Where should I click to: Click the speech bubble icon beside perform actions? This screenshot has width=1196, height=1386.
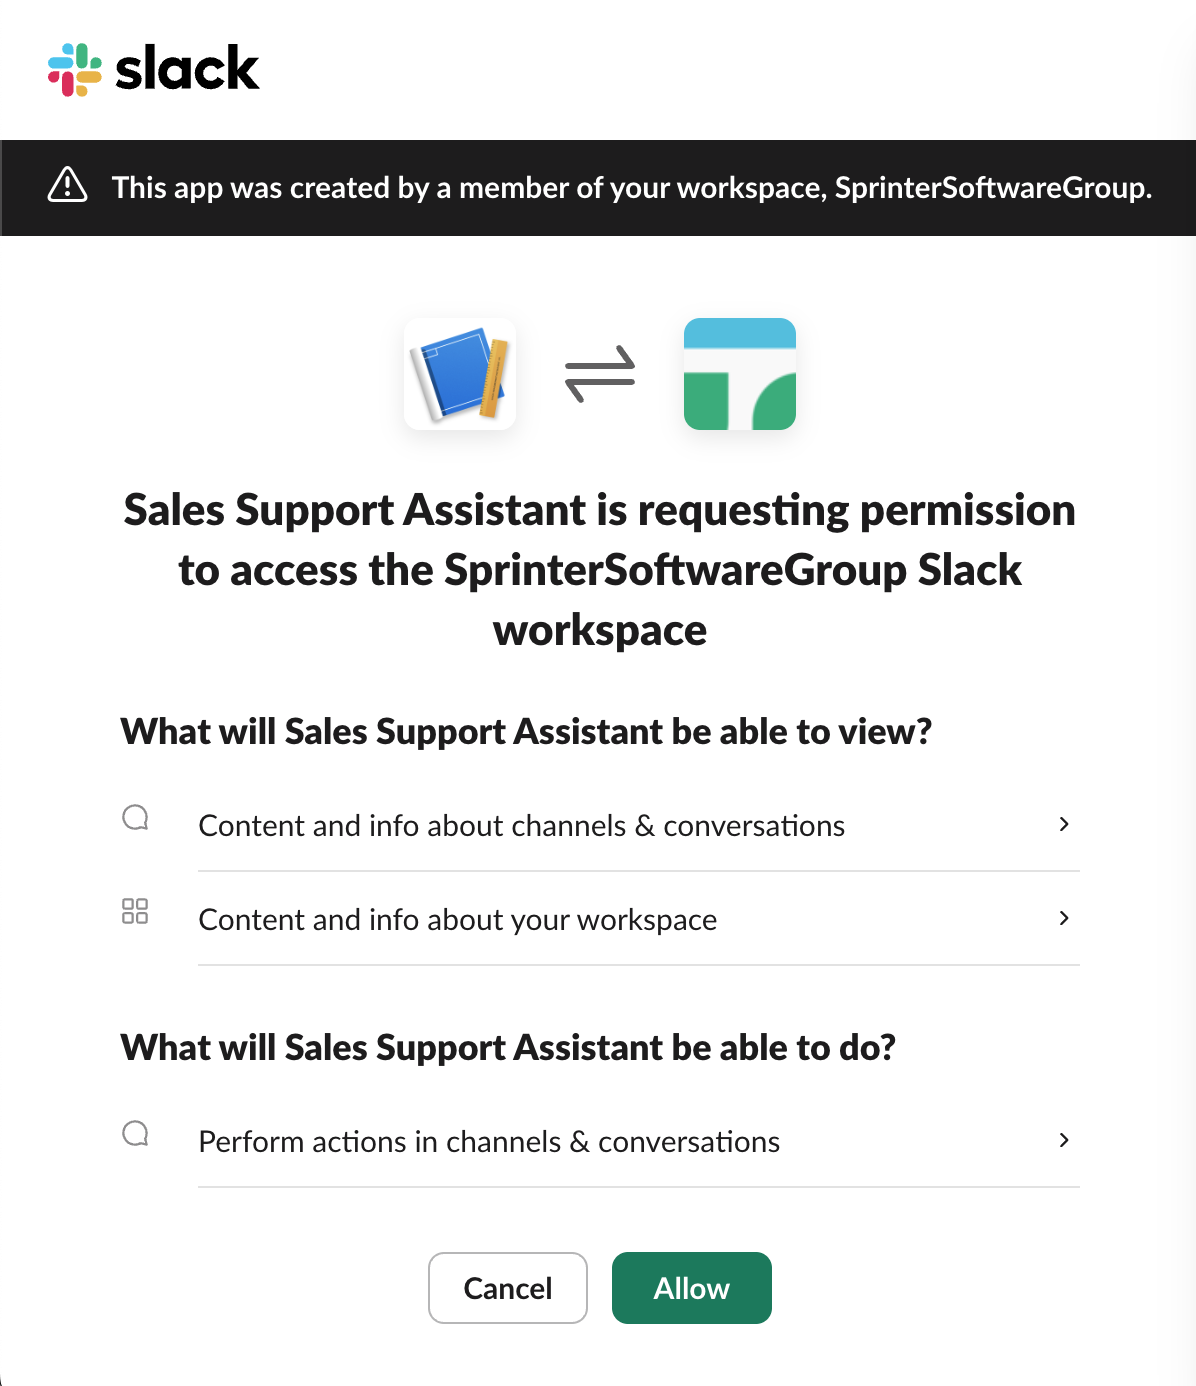(135, 1133)
